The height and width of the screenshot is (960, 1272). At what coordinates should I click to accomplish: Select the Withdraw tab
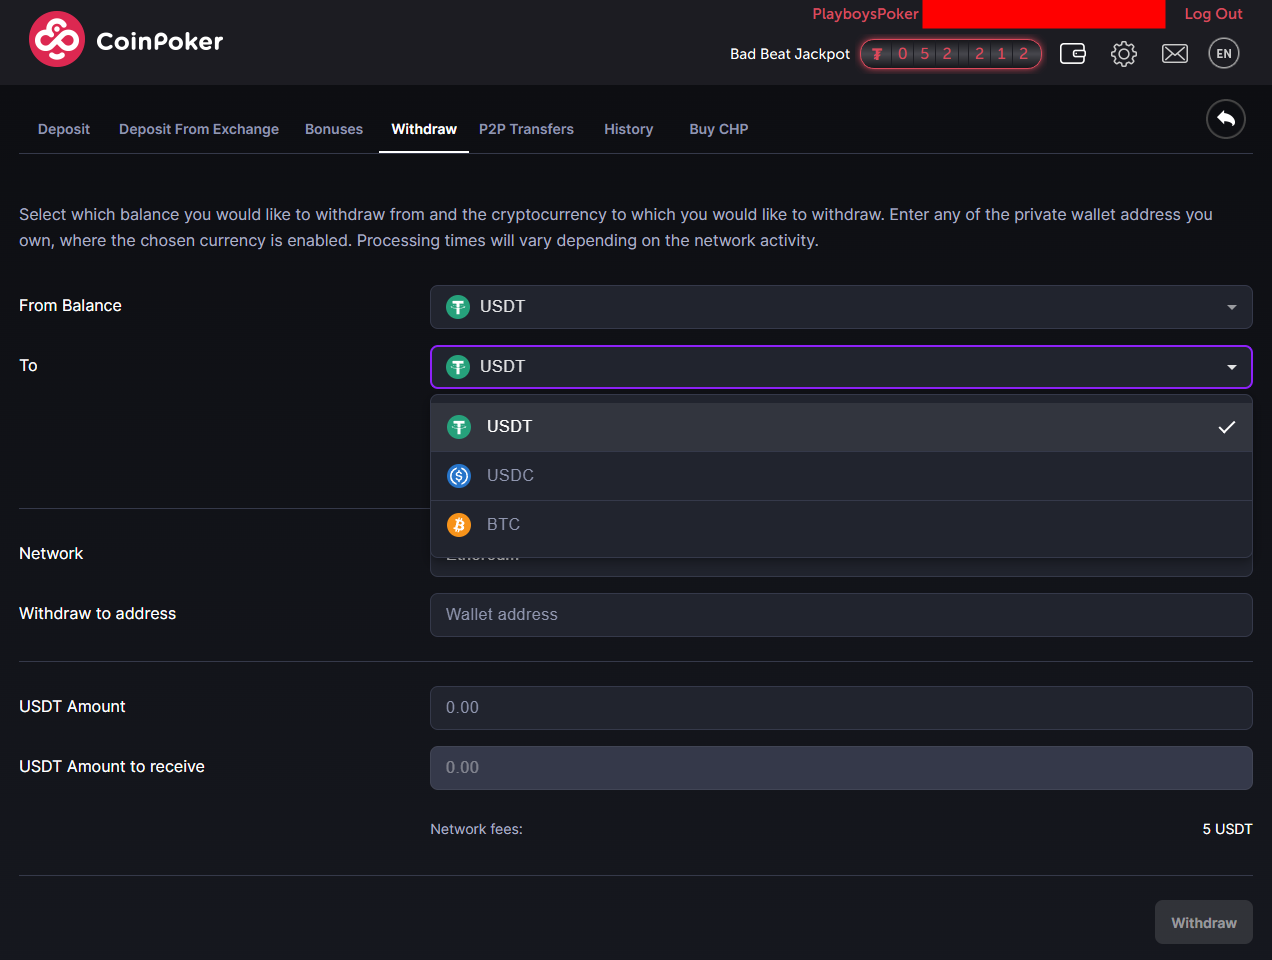click(424, 129)
